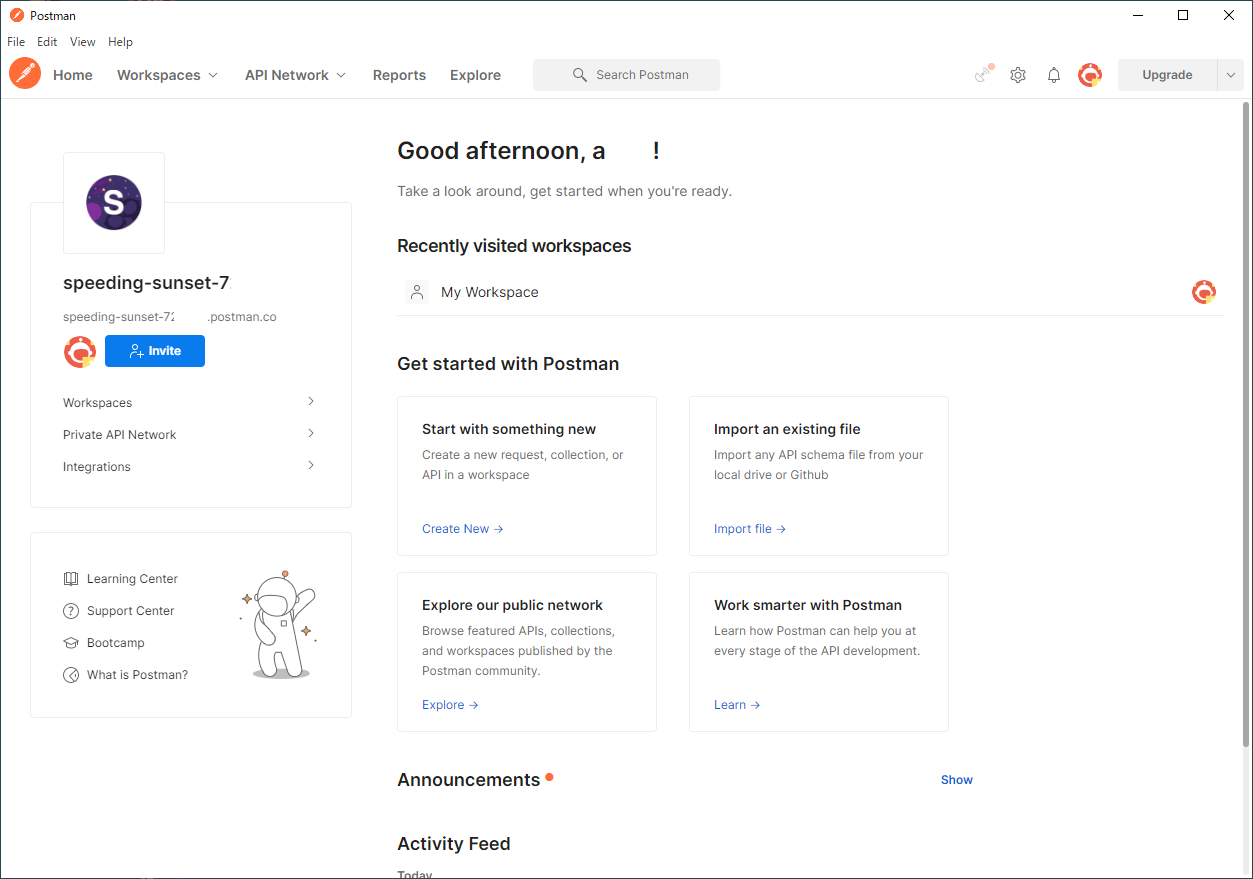Click the Create New link
Screen dimensions: 1253x879
tap(462, 529)
